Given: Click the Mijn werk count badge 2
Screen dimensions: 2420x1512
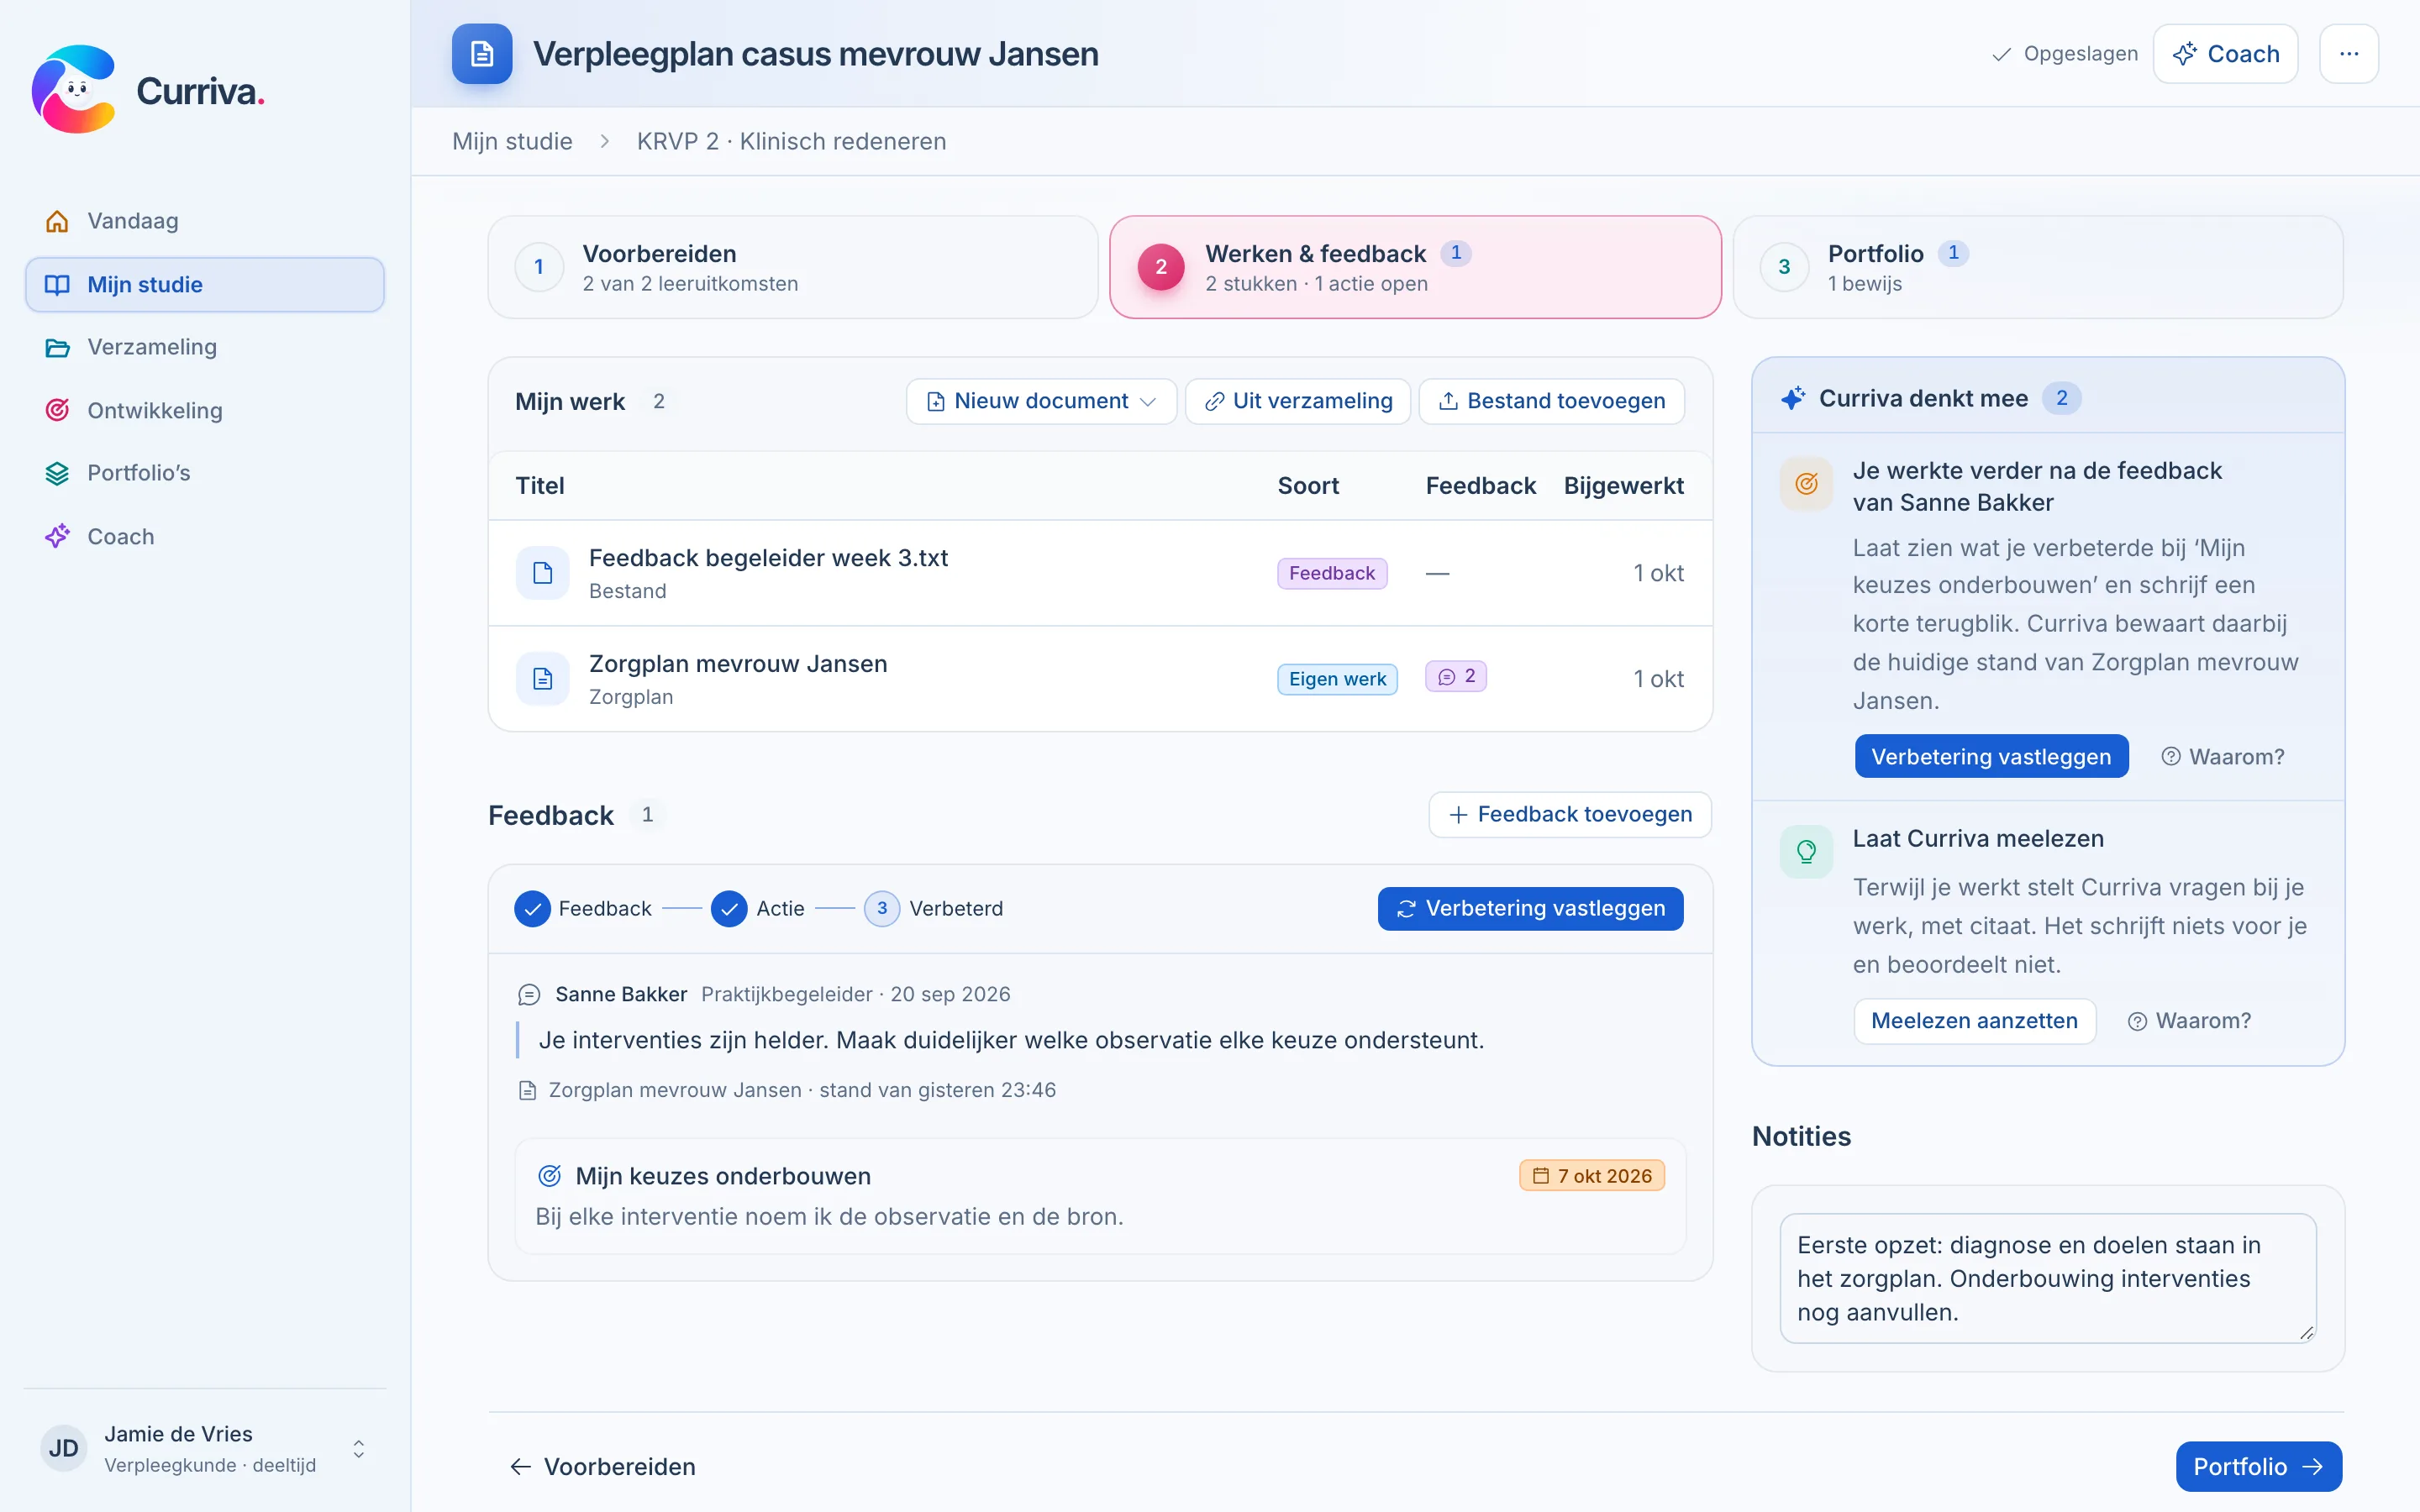Looking at the screenshot, I should pos(658,401).
